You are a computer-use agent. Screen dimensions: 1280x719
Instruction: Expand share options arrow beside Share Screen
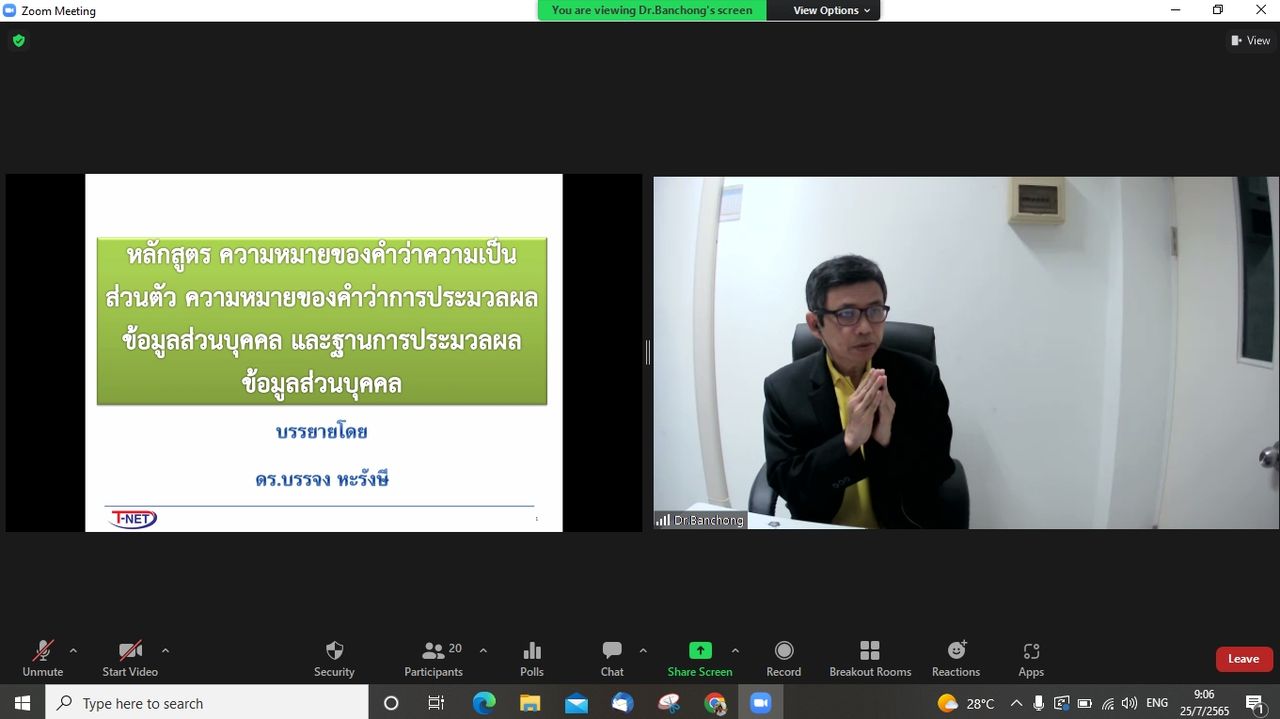735,650
